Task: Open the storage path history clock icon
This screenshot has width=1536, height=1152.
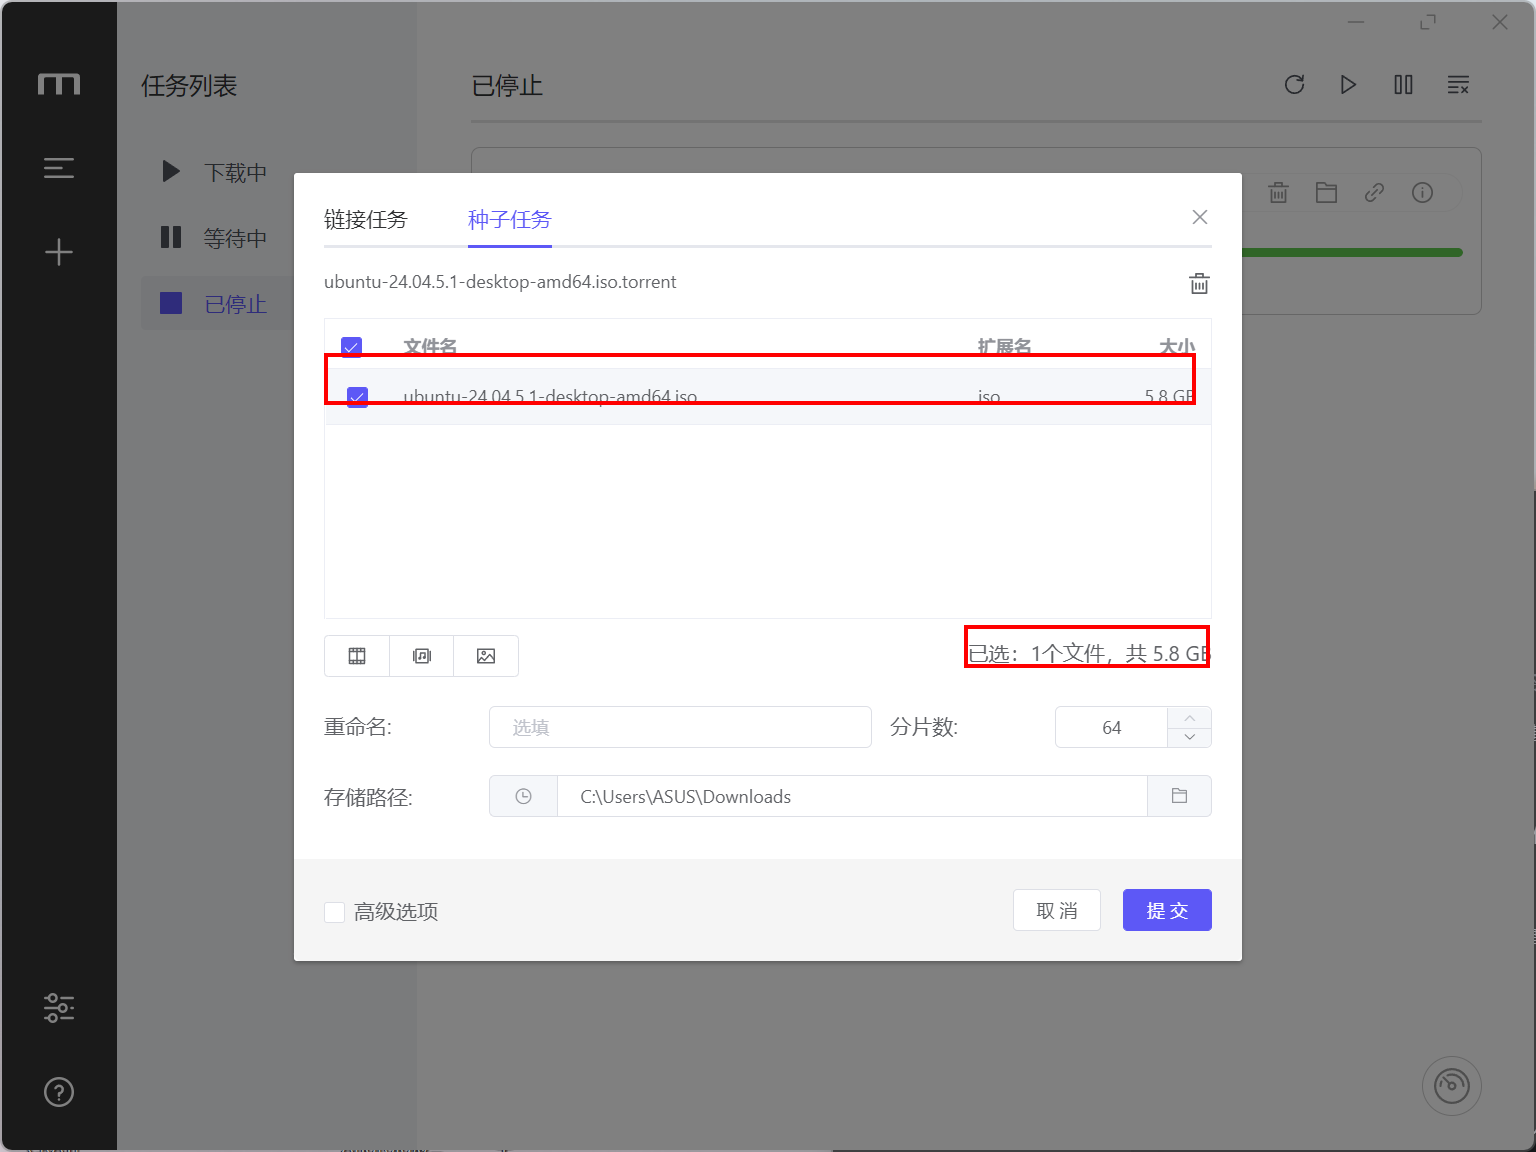Action: click(x=523, y=796)
